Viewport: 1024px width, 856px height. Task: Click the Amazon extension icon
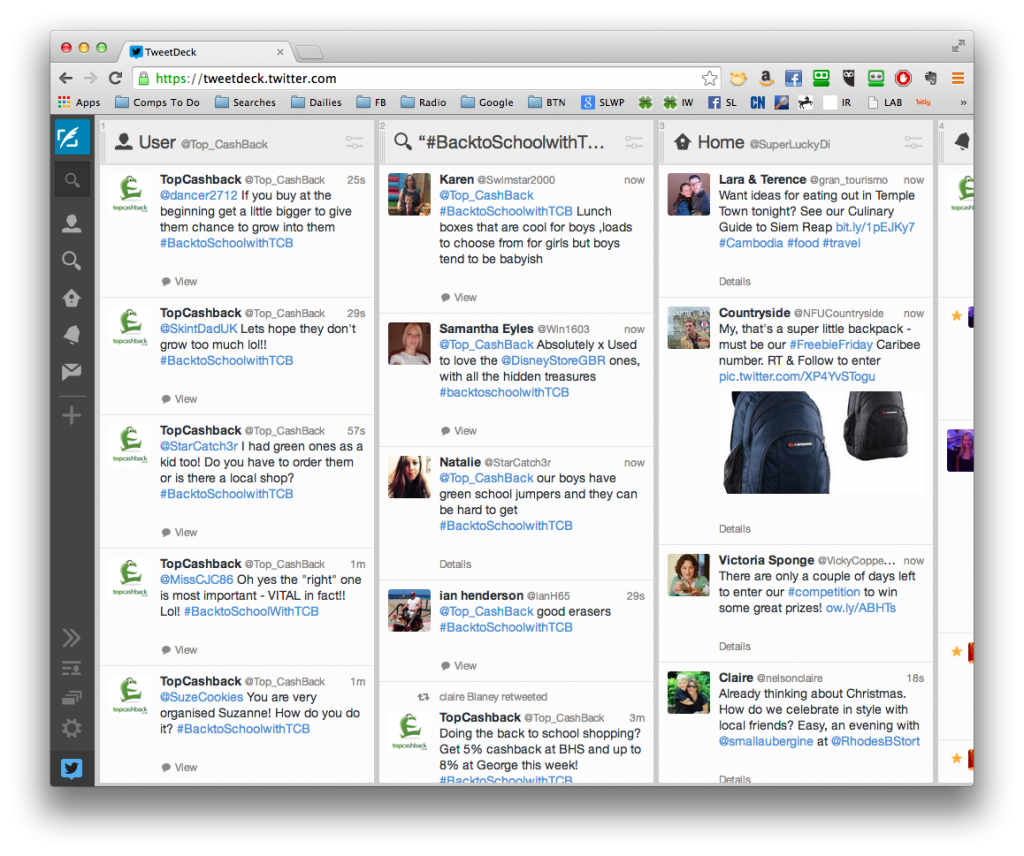pos(766,78)
